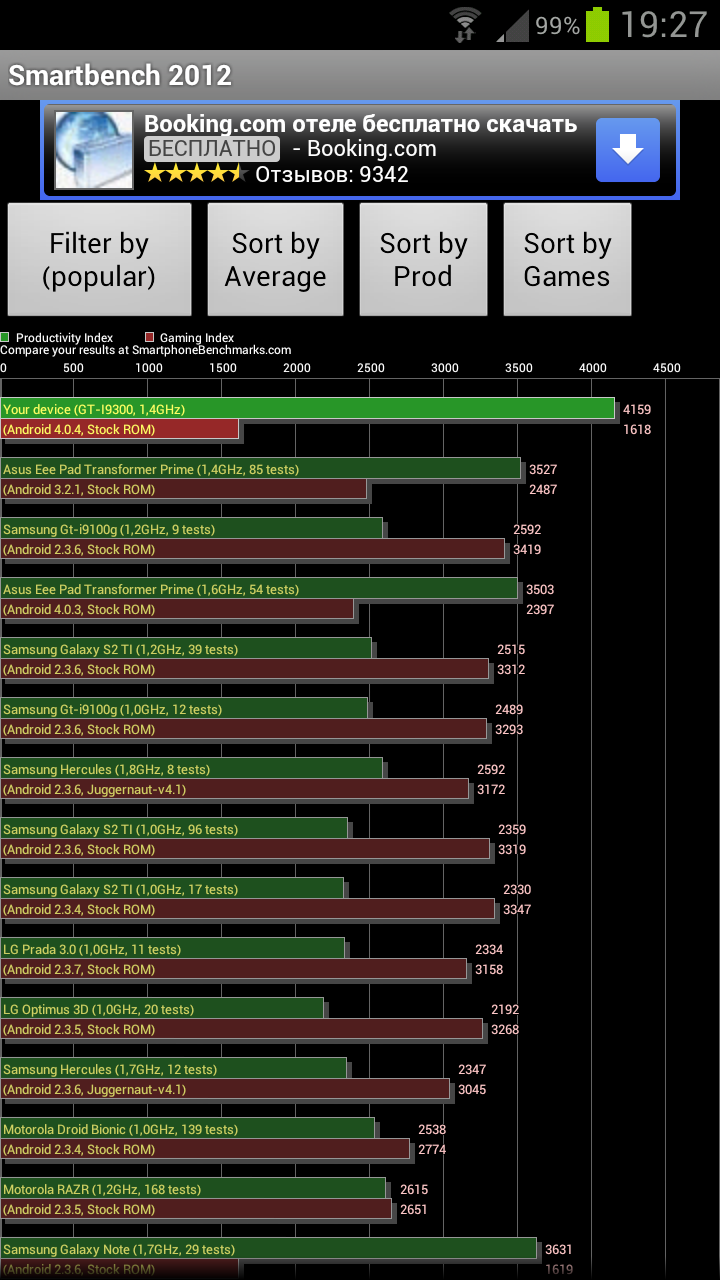
Task: Tap the gaming score 2774
Action: pyautogui.click(x=432, y=1149)
